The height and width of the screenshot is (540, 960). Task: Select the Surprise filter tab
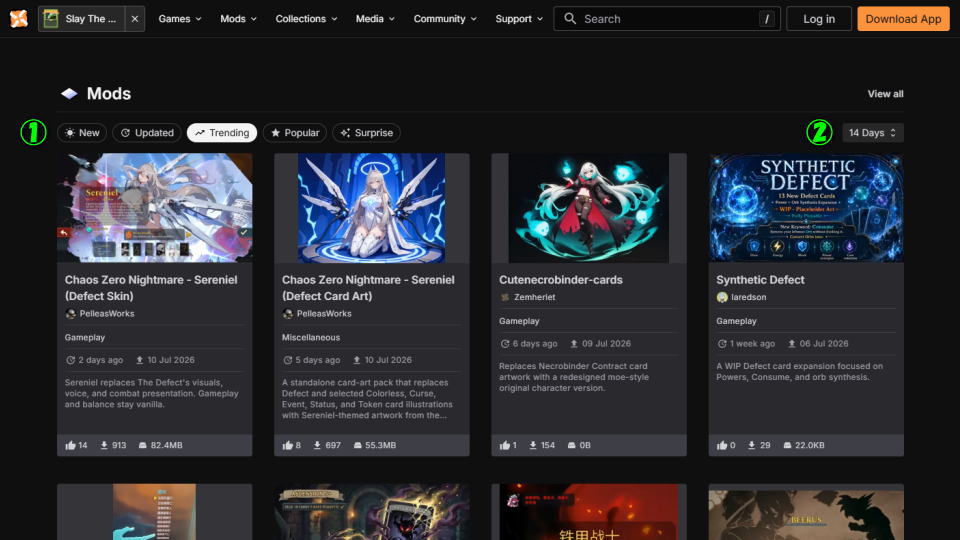tap(366, 133)
